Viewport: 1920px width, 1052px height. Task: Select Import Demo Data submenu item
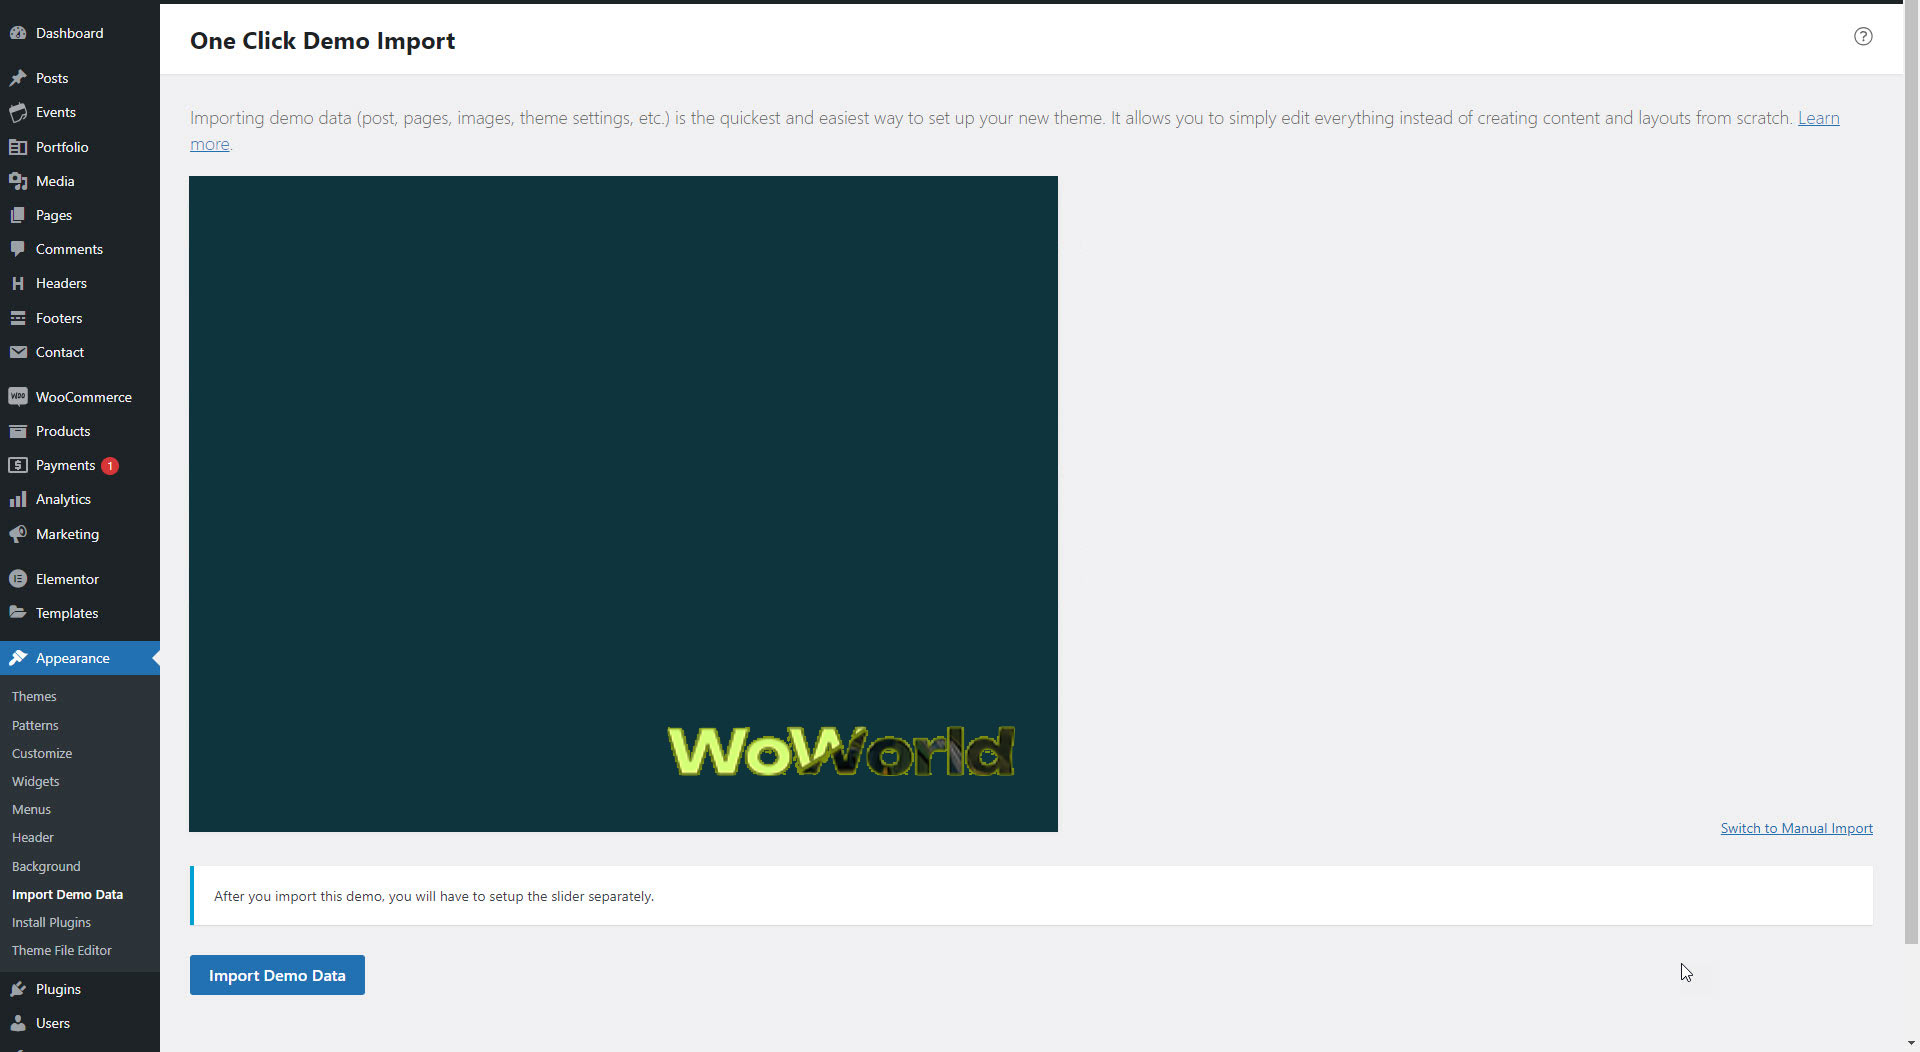[67, 894]
